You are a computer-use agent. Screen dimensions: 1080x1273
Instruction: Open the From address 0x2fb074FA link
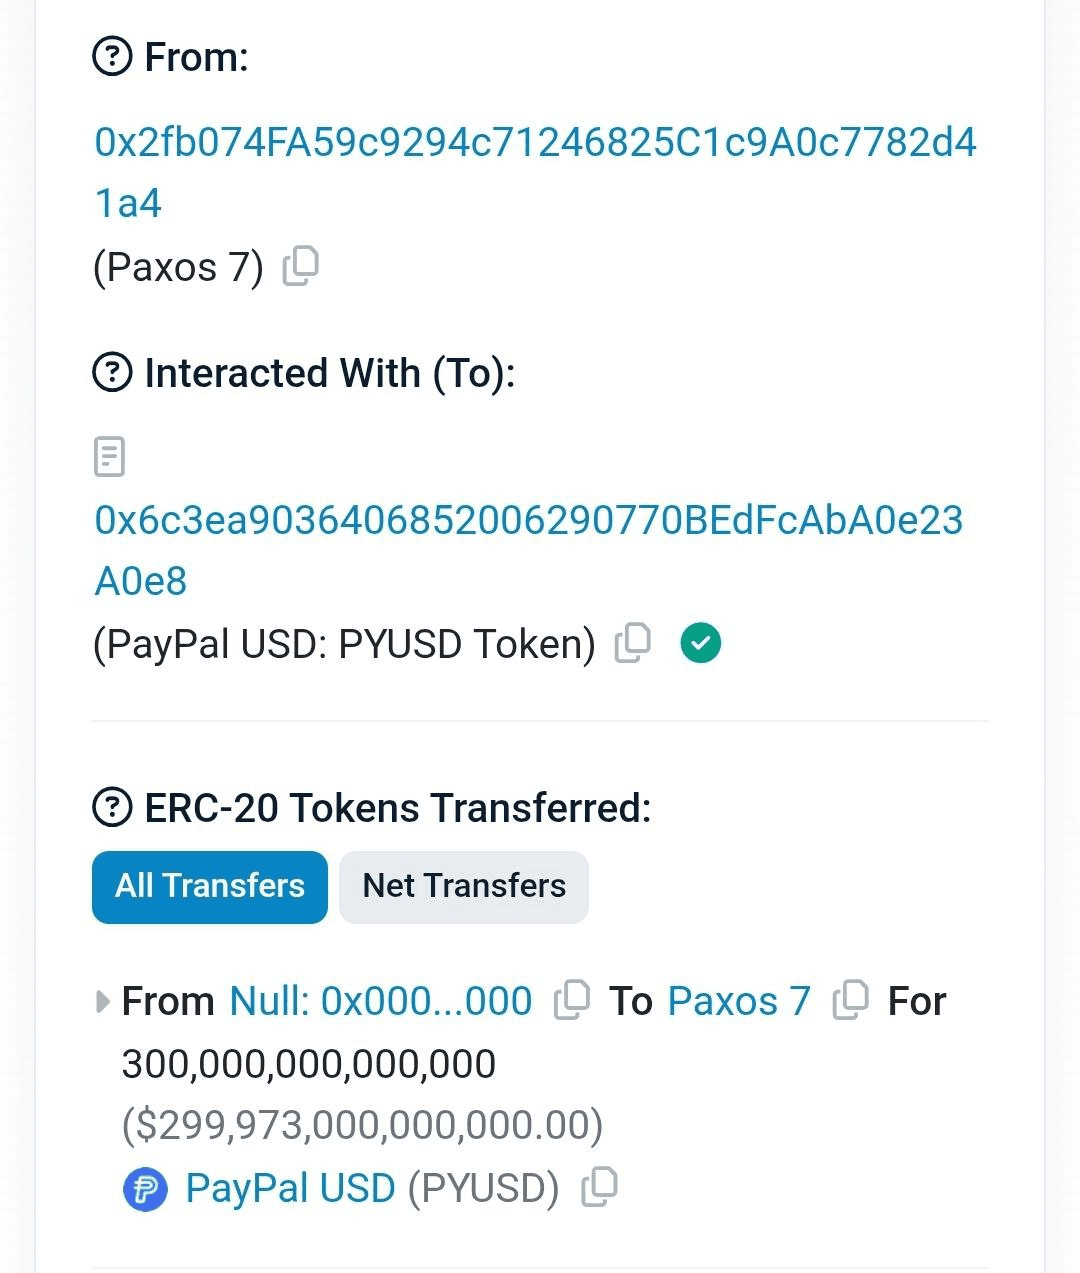click(535, 143)
